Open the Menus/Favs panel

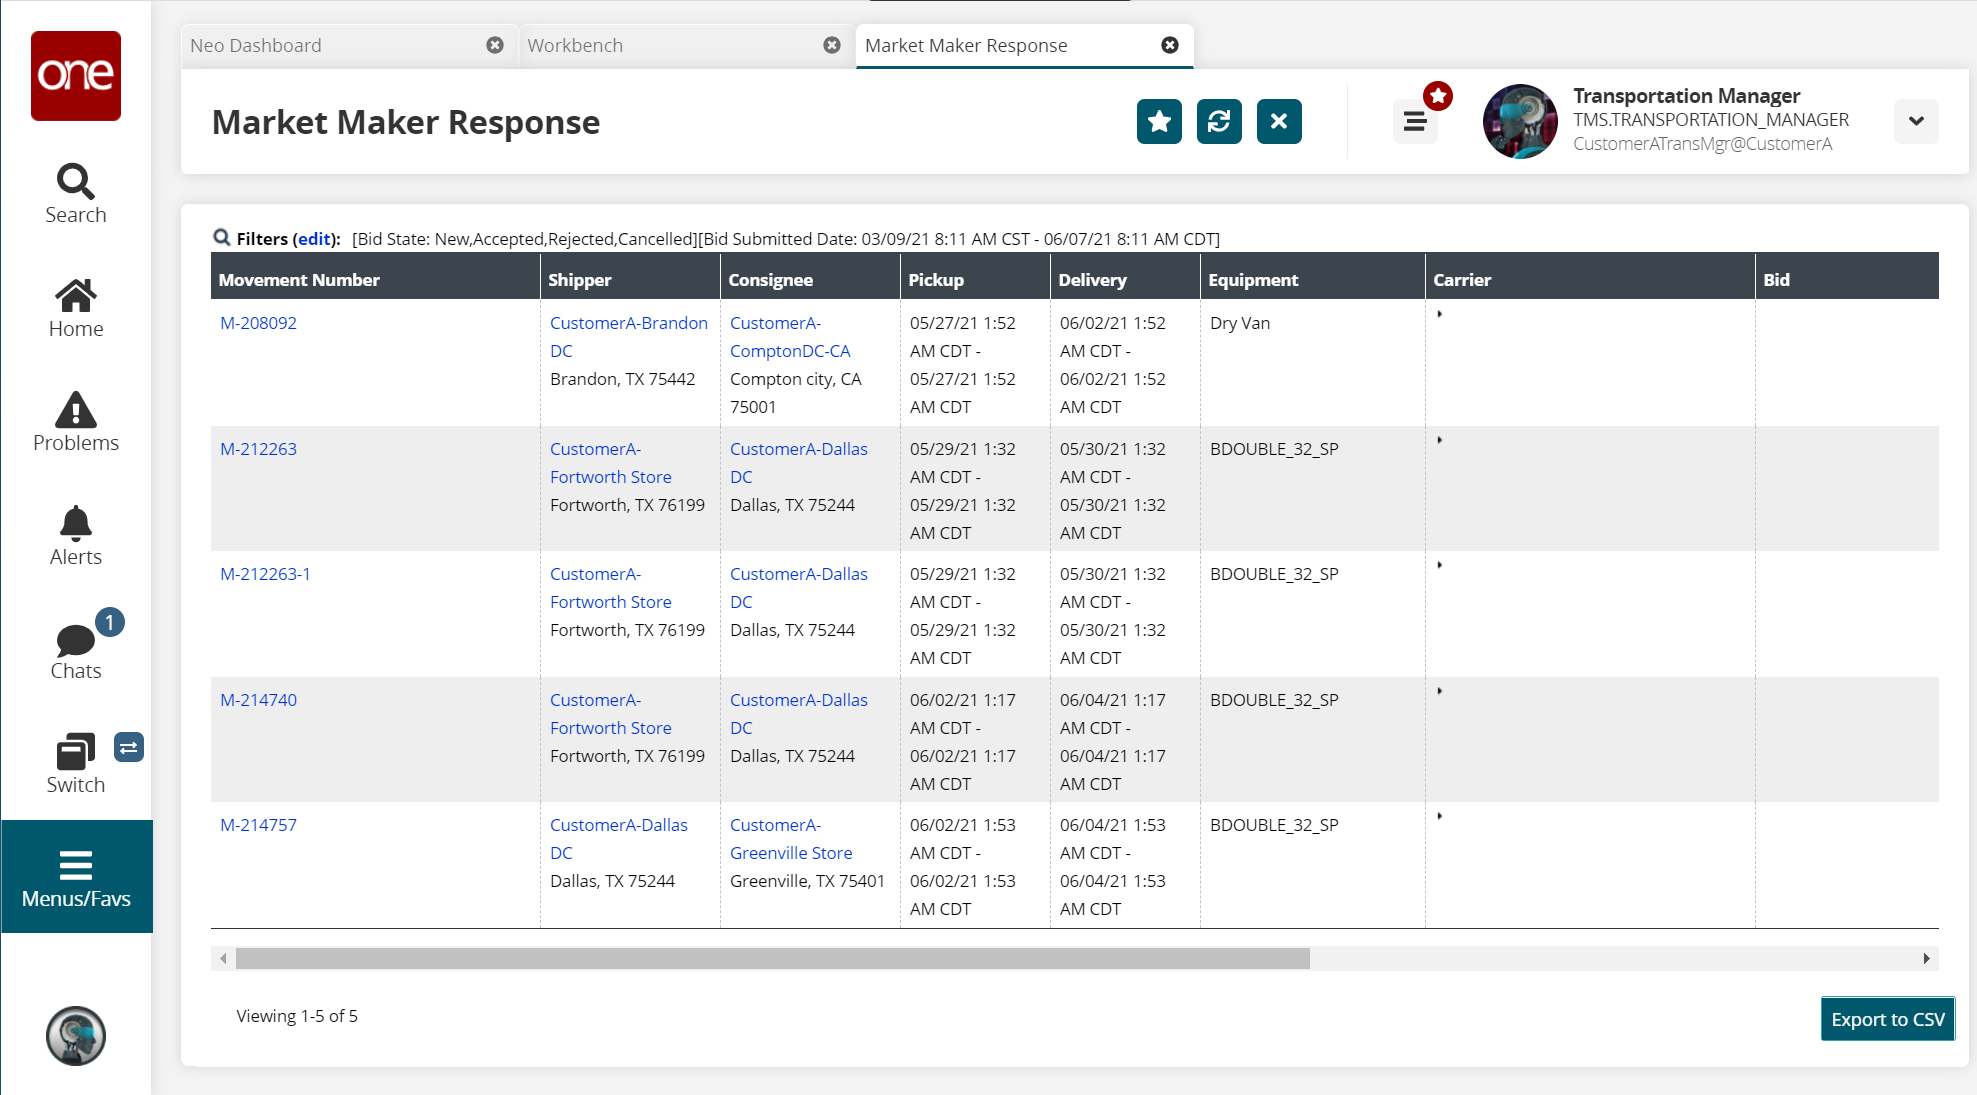point(76,878)
